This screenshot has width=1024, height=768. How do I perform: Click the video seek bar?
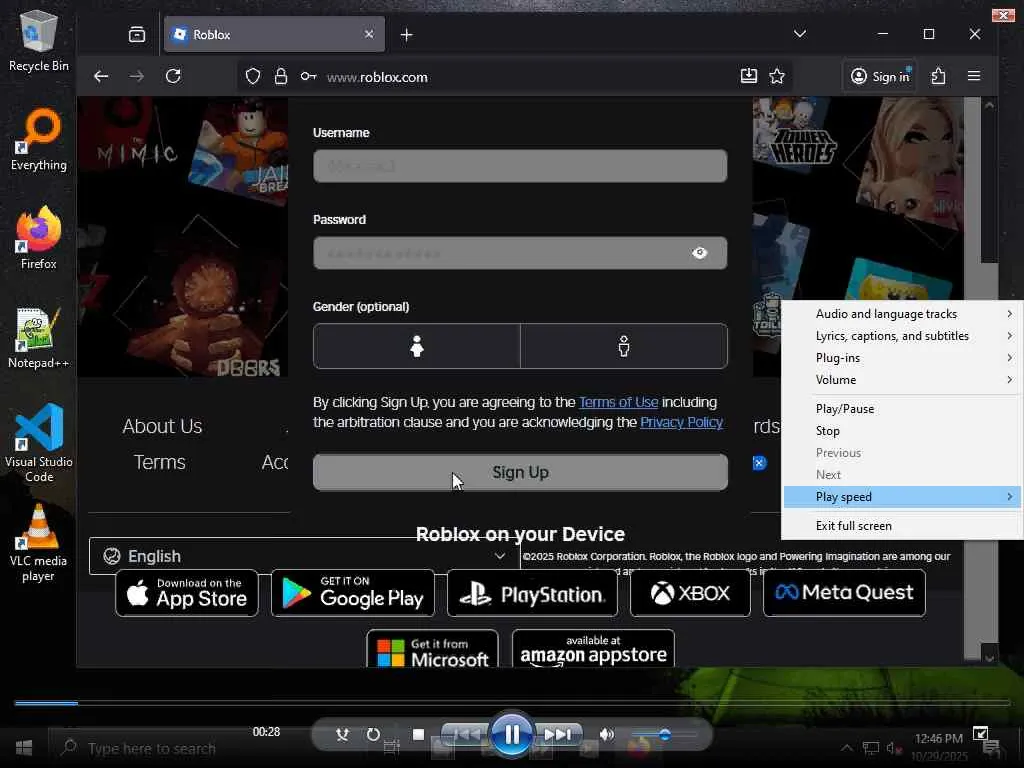click(x=512, y=703)
